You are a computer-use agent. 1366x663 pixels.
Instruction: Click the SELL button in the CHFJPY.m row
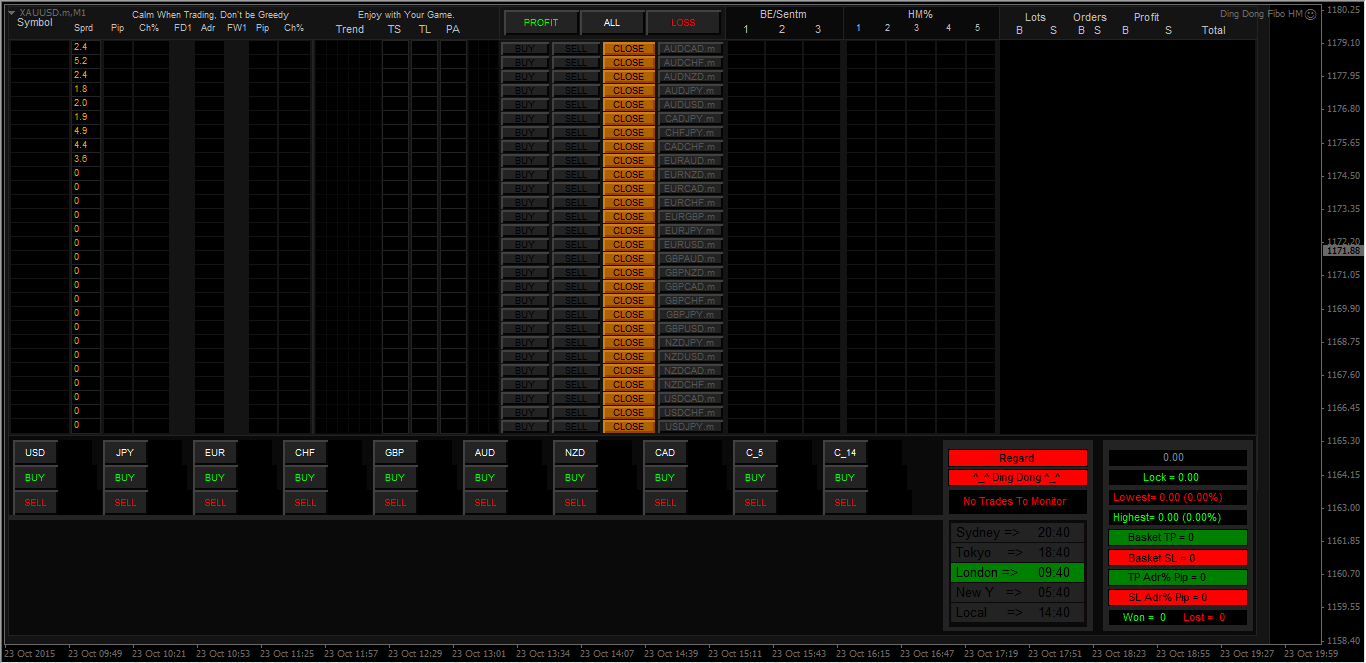(576, 132)
